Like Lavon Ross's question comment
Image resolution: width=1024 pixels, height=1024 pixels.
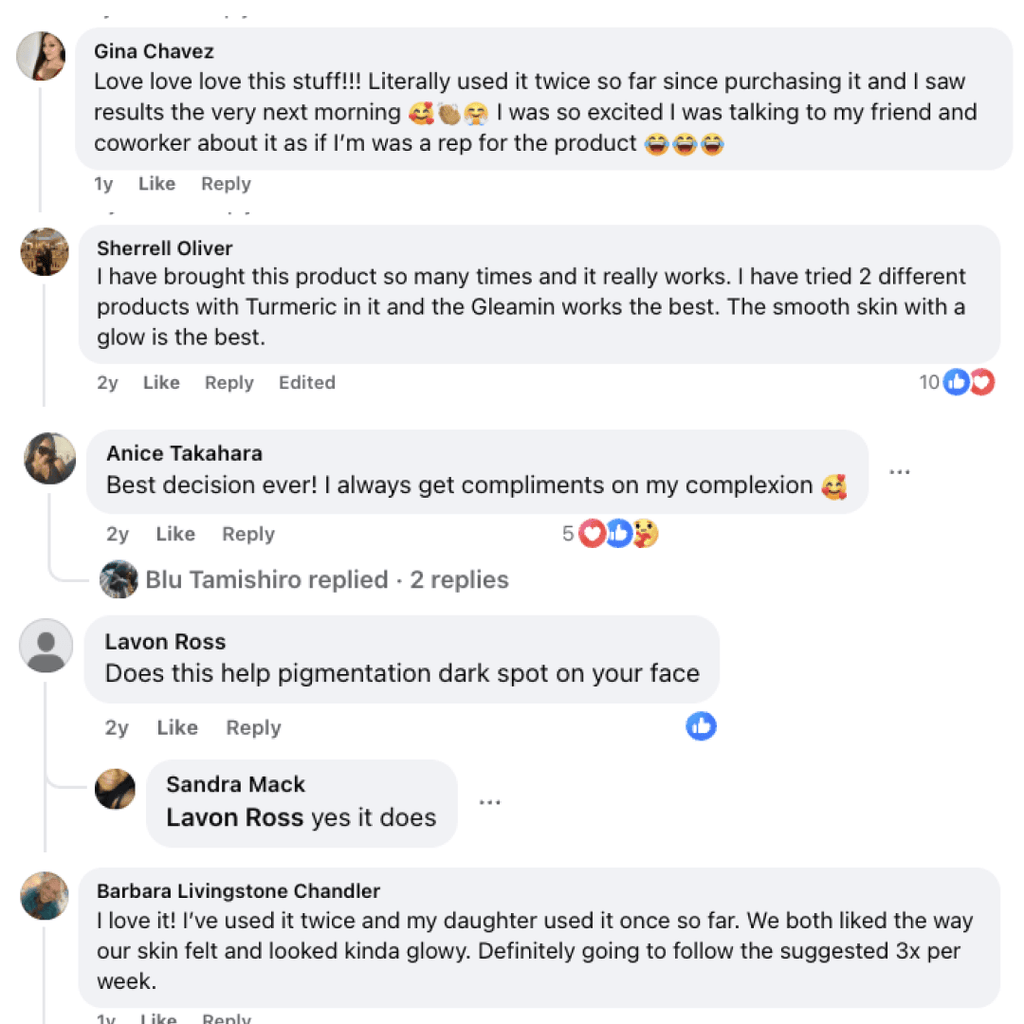177,728
